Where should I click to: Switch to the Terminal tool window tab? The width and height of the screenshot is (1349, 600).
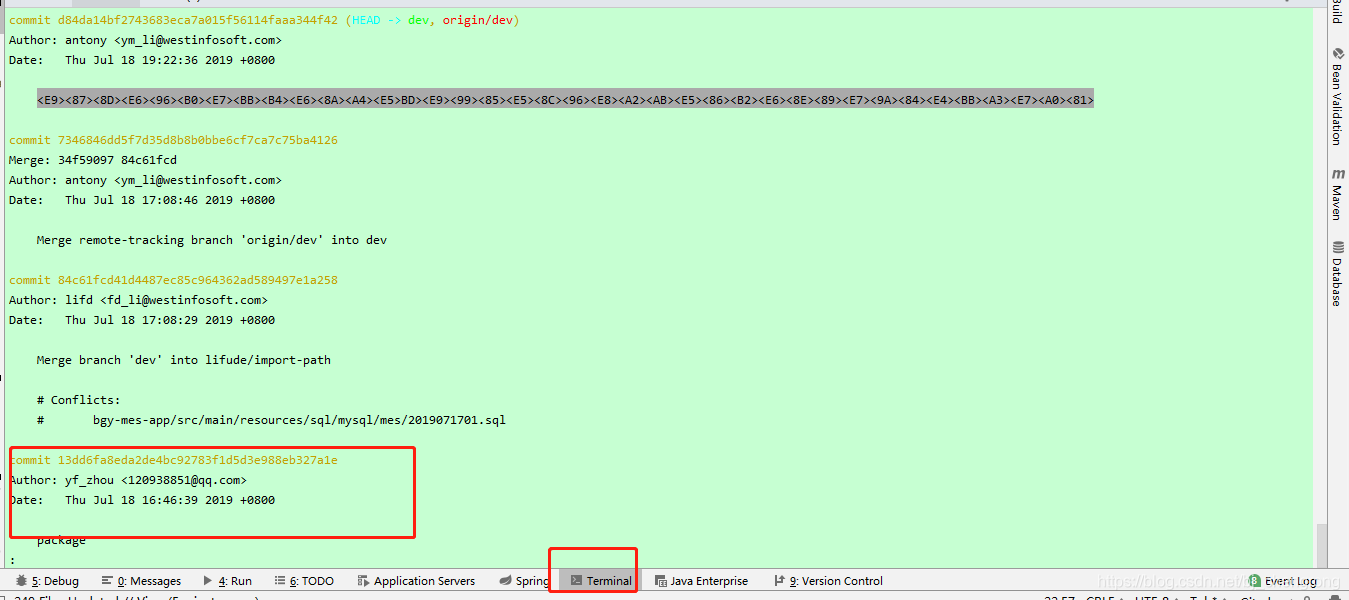point(601,581)
